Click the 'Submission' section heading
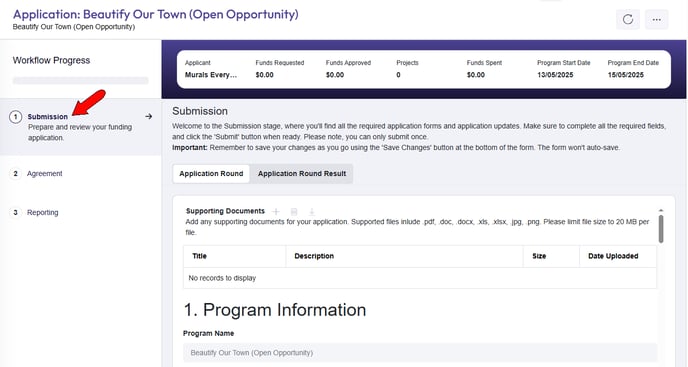The height and width of the screenshot is (367, 688). [x=200, y=111]
